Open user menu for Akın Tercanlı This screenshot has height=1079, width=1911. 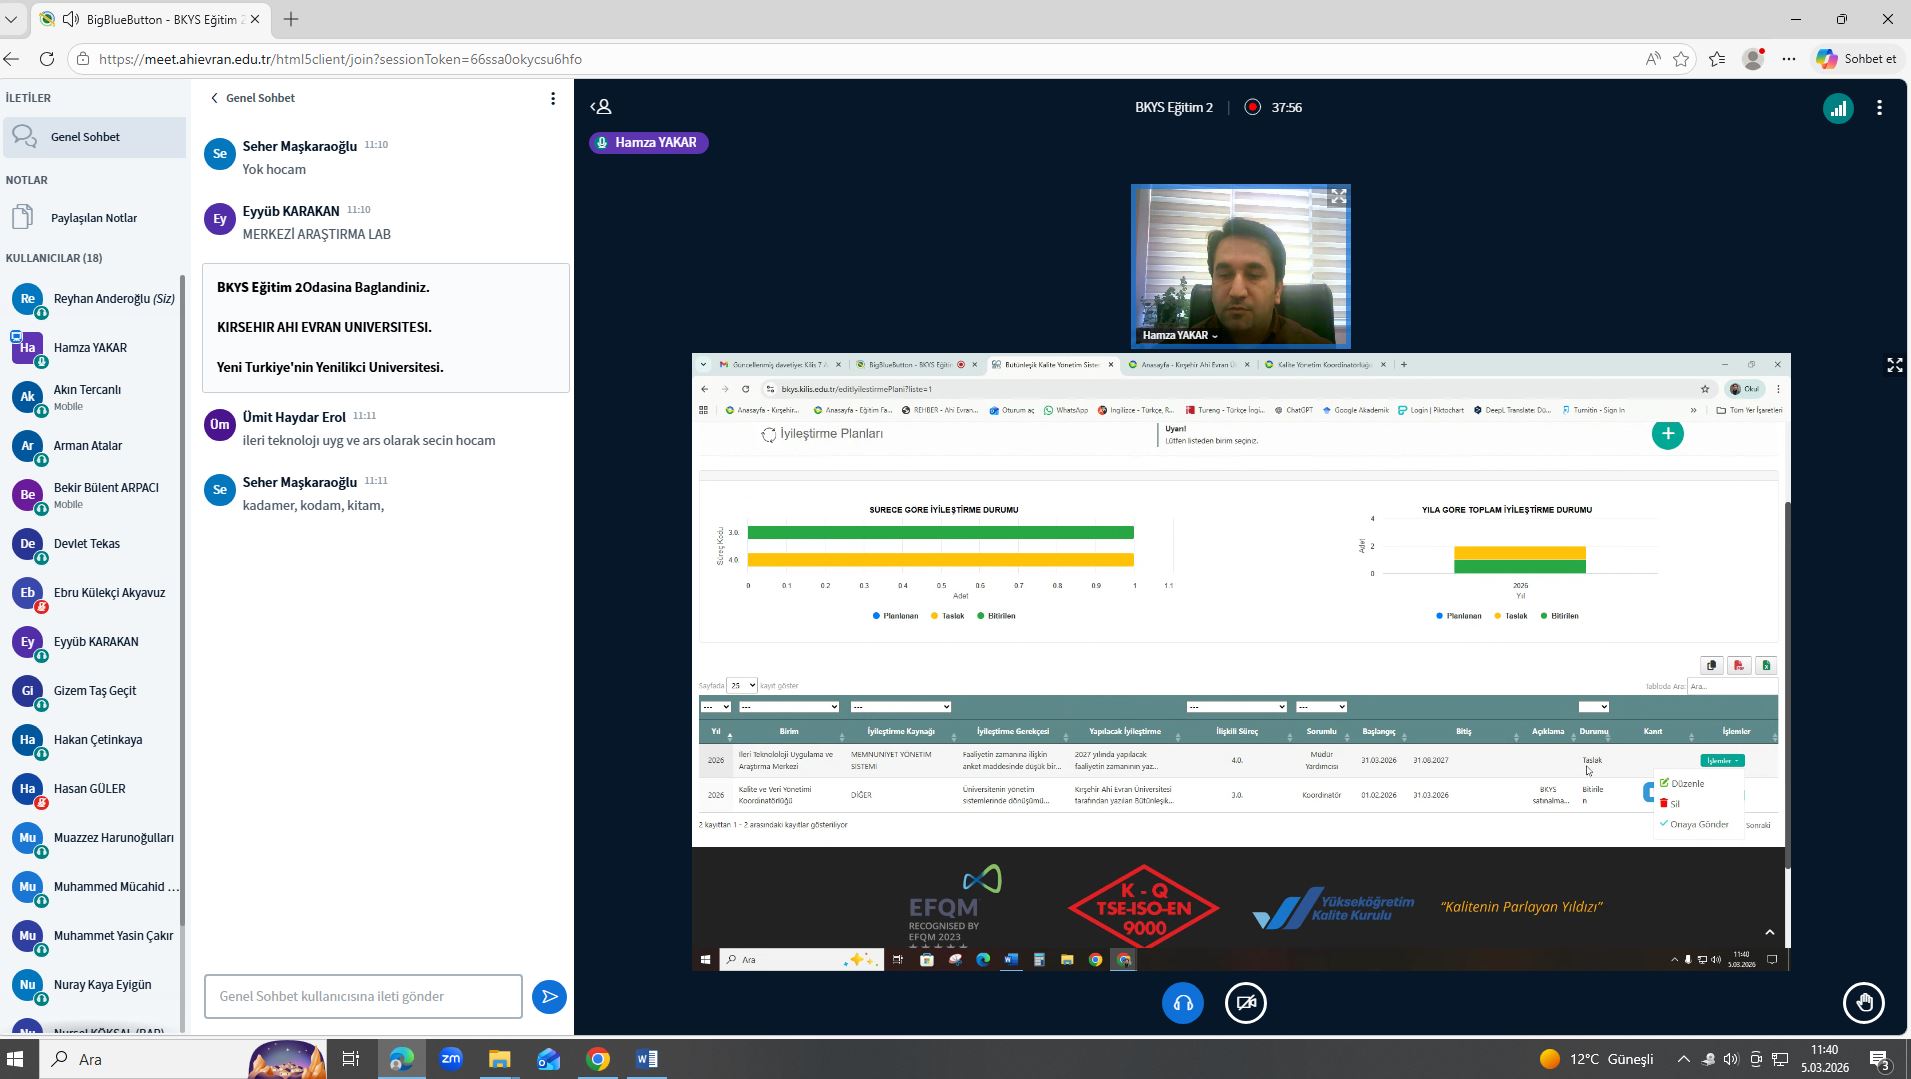coord(94,397)
